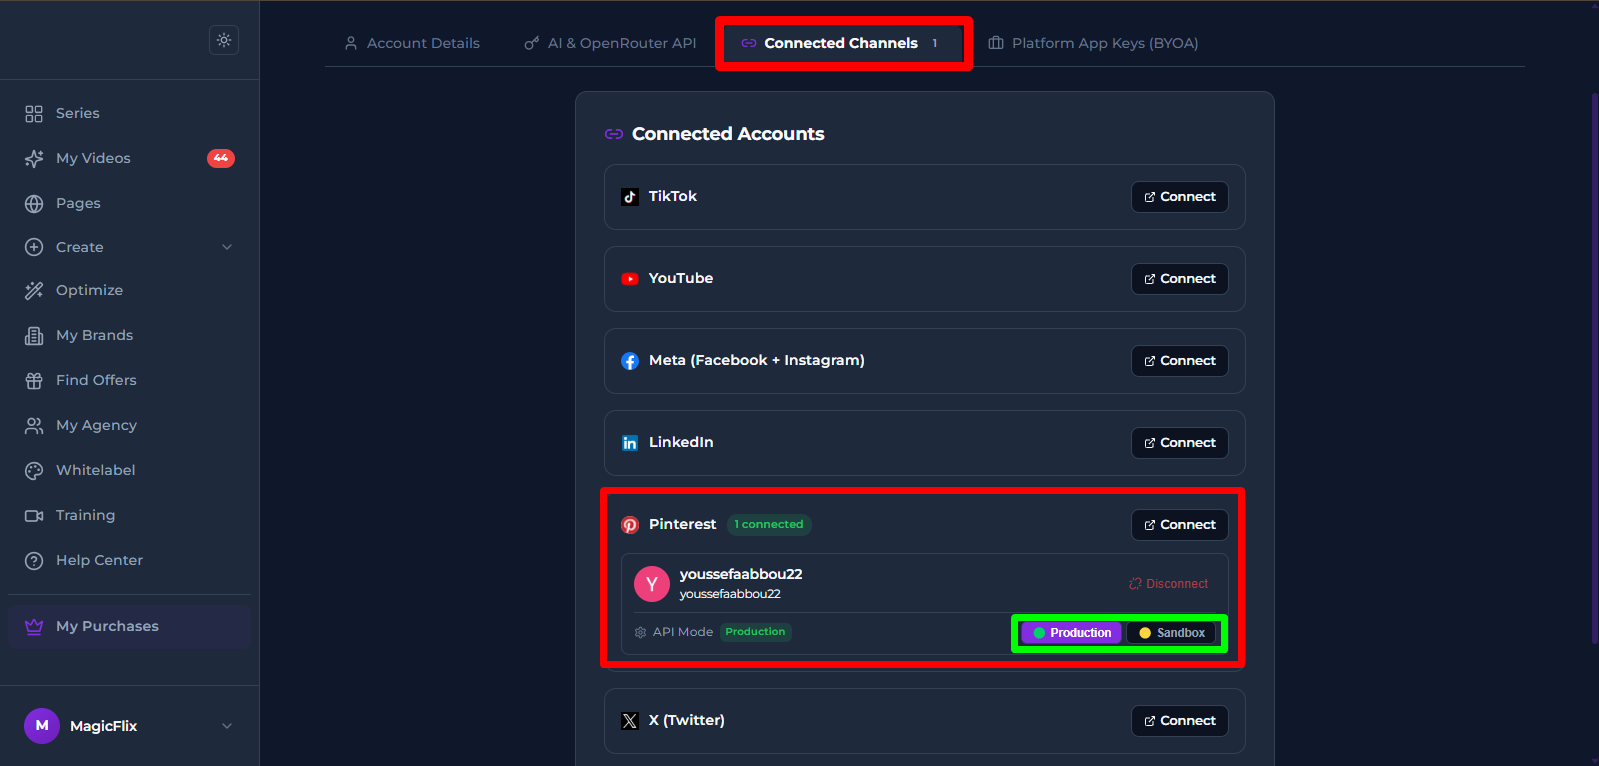Screen dimensions: 1599x766
Task: Click the My Purchases crown icon
Action: pos(34,627)
